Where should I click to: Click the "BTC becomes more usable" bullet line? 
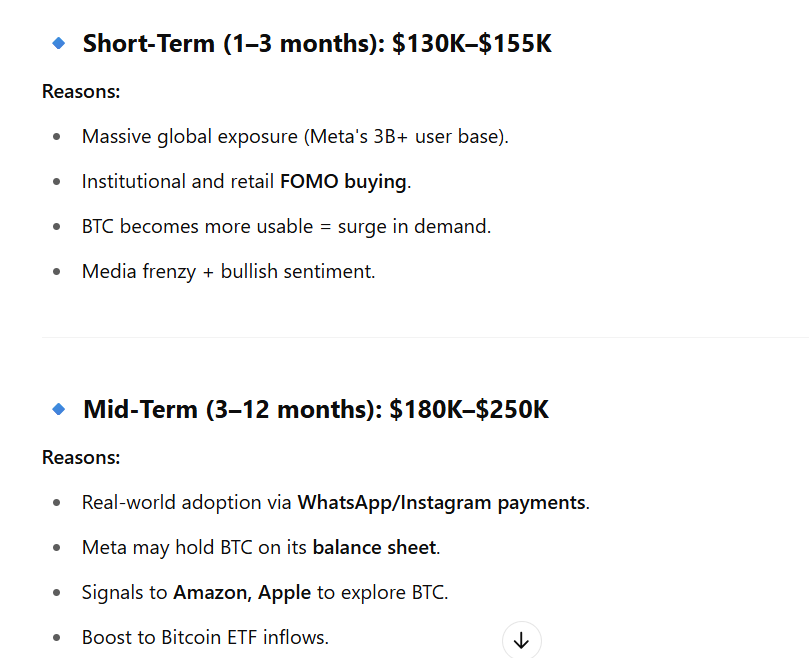(x=286, y=226)
